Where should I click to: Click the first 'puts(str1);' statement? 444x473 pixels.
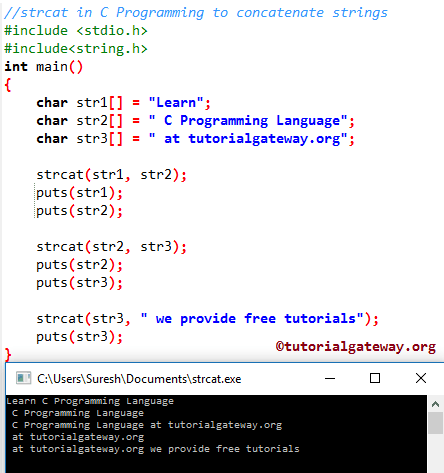pos(80,193)
